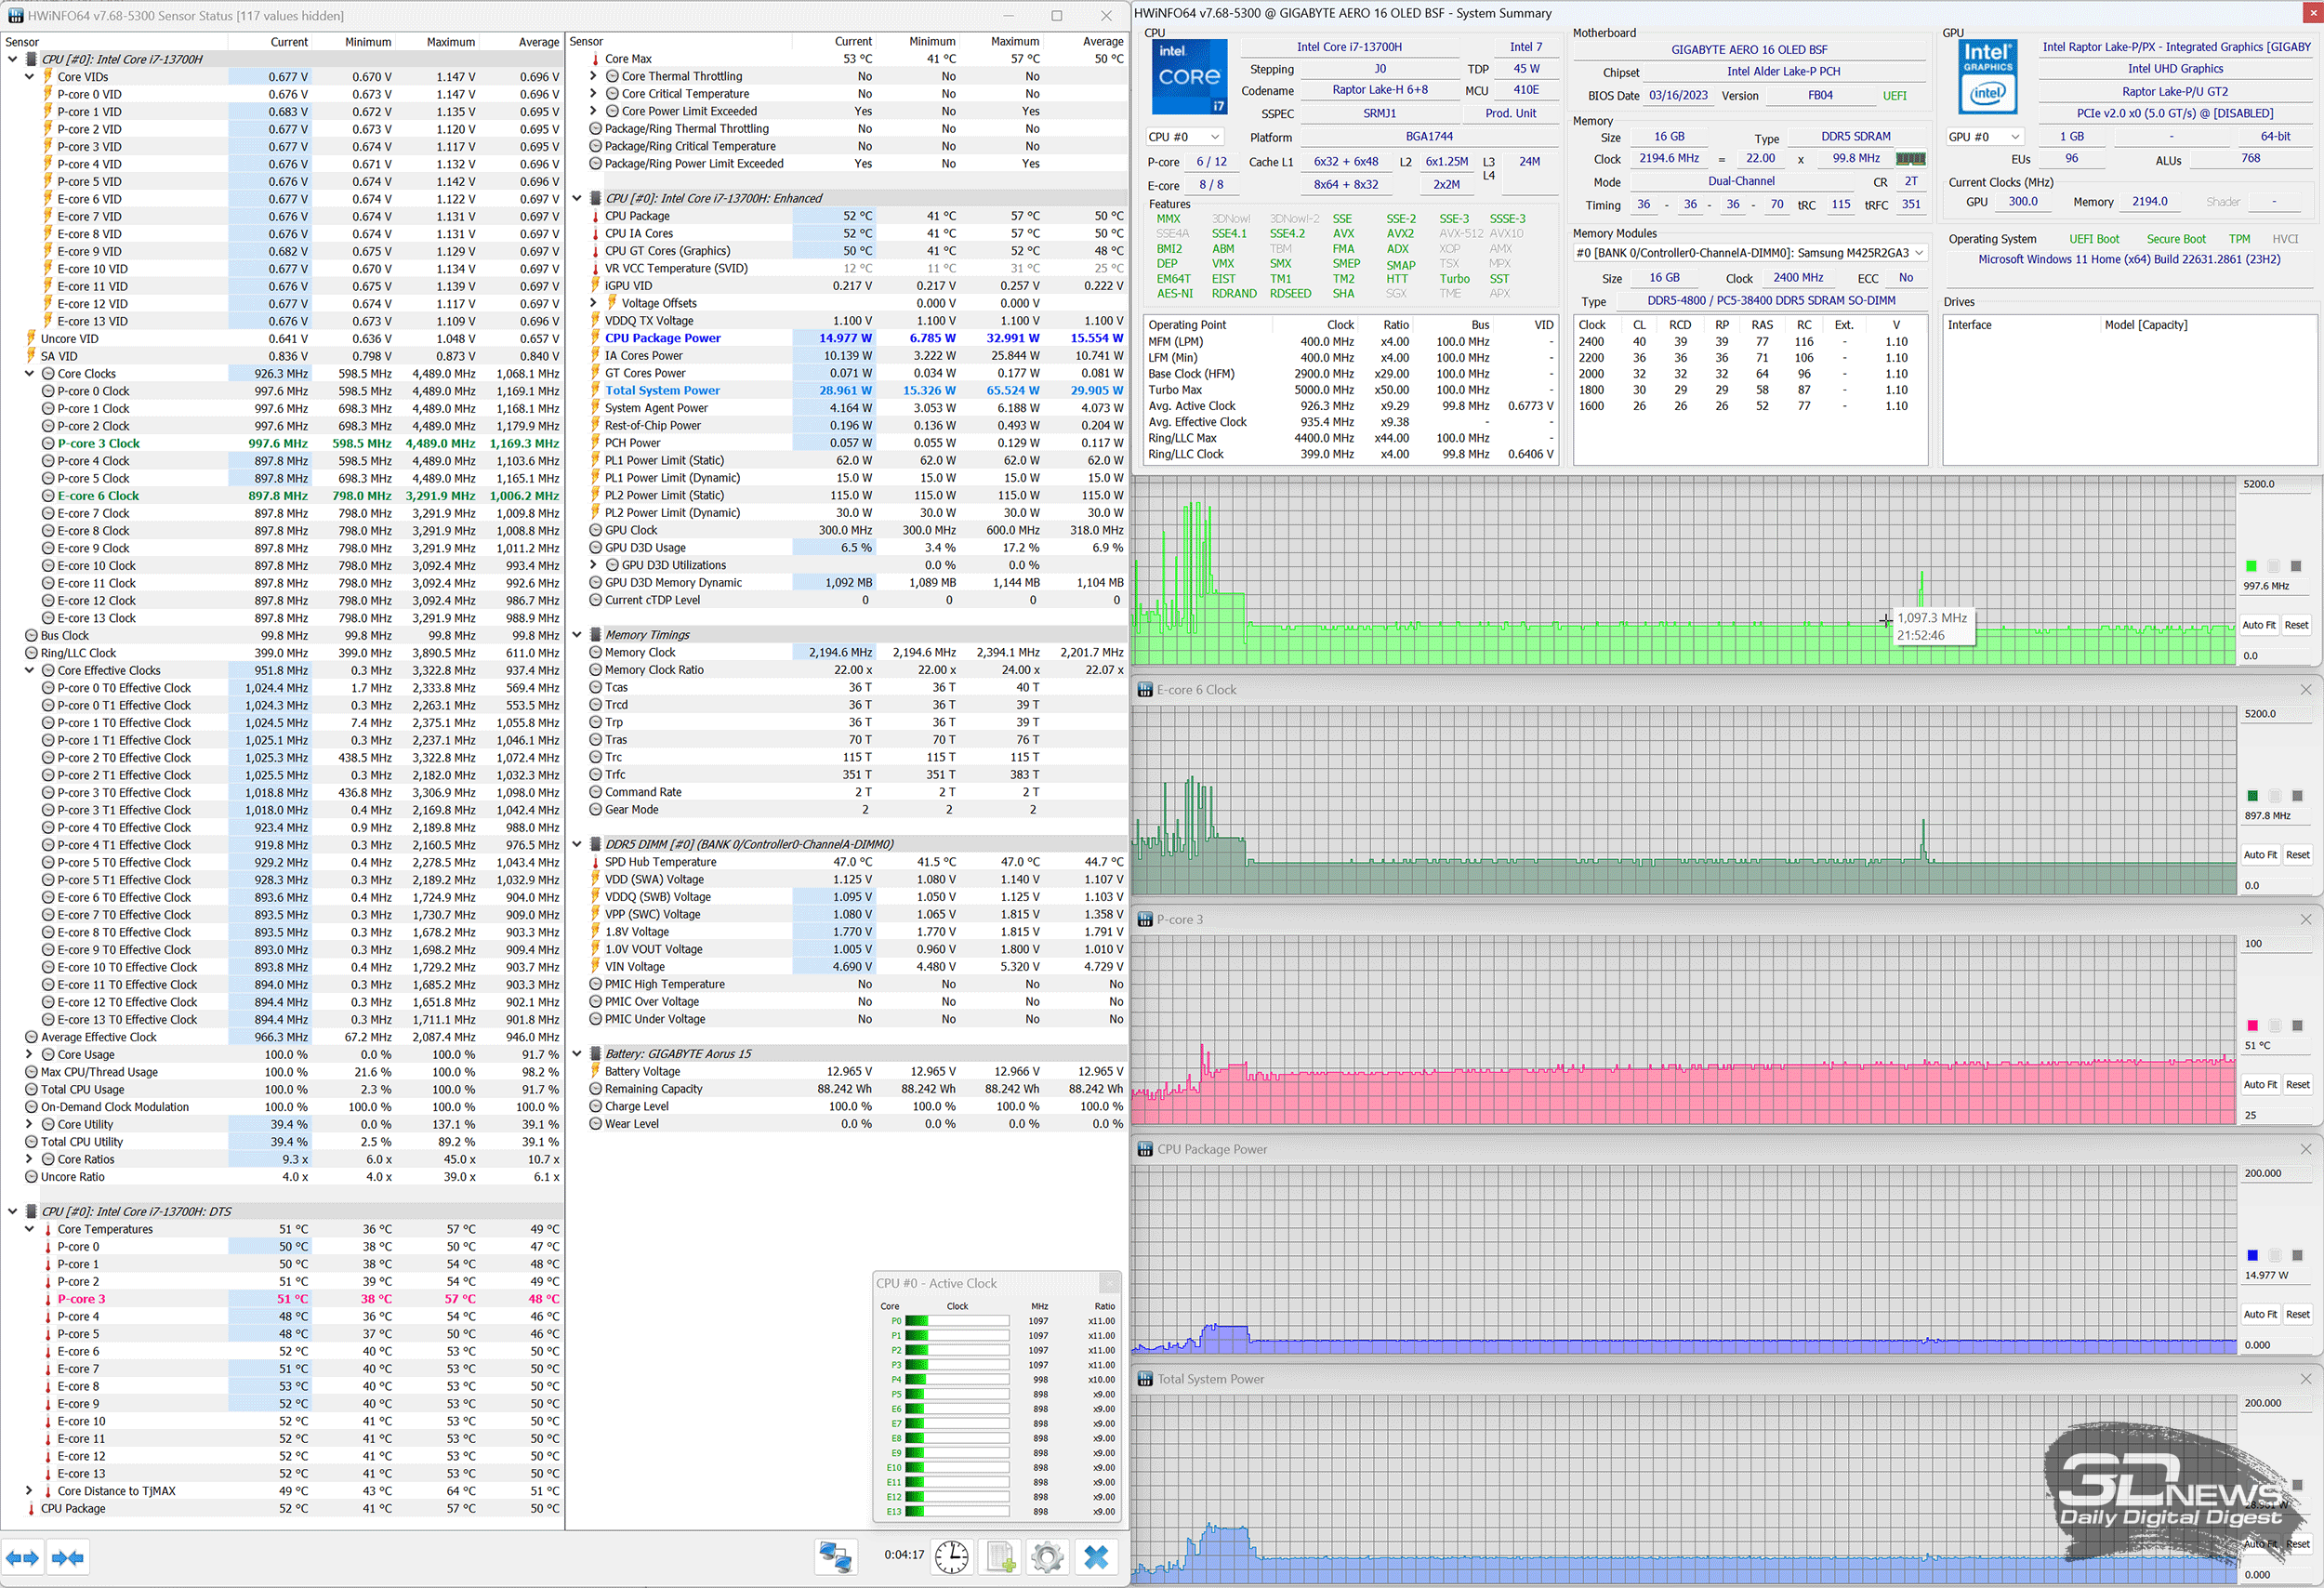Select the Total System Power sensor row

coord(857,391)
